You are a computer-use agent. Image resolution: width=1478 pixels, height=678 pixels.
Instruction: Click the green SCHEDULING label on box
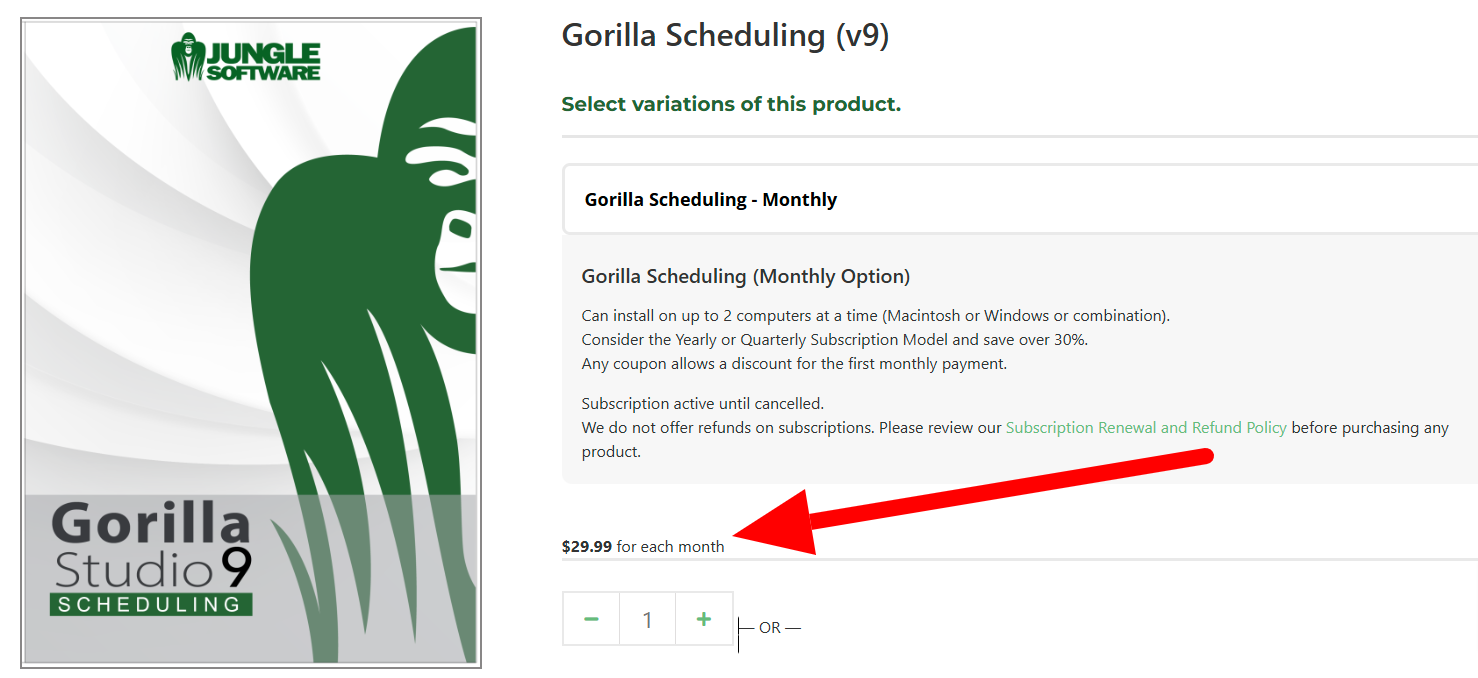click(x=151, y=604)
